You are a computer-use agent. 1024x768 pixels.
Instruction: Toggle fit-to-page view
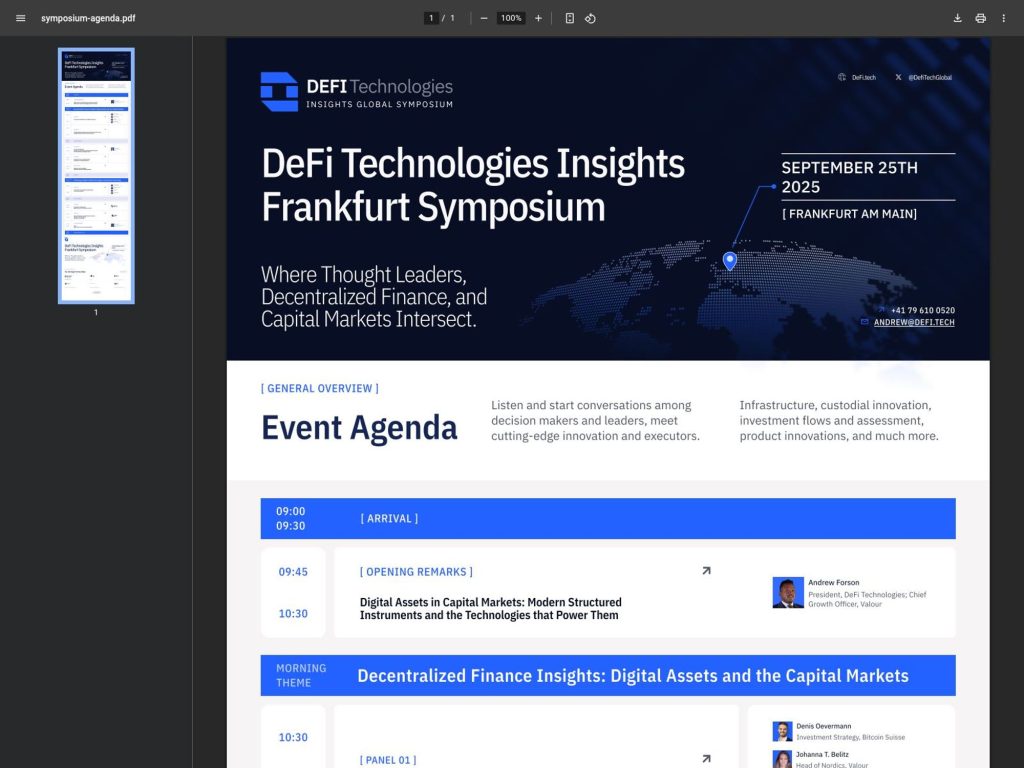point(568,18)
